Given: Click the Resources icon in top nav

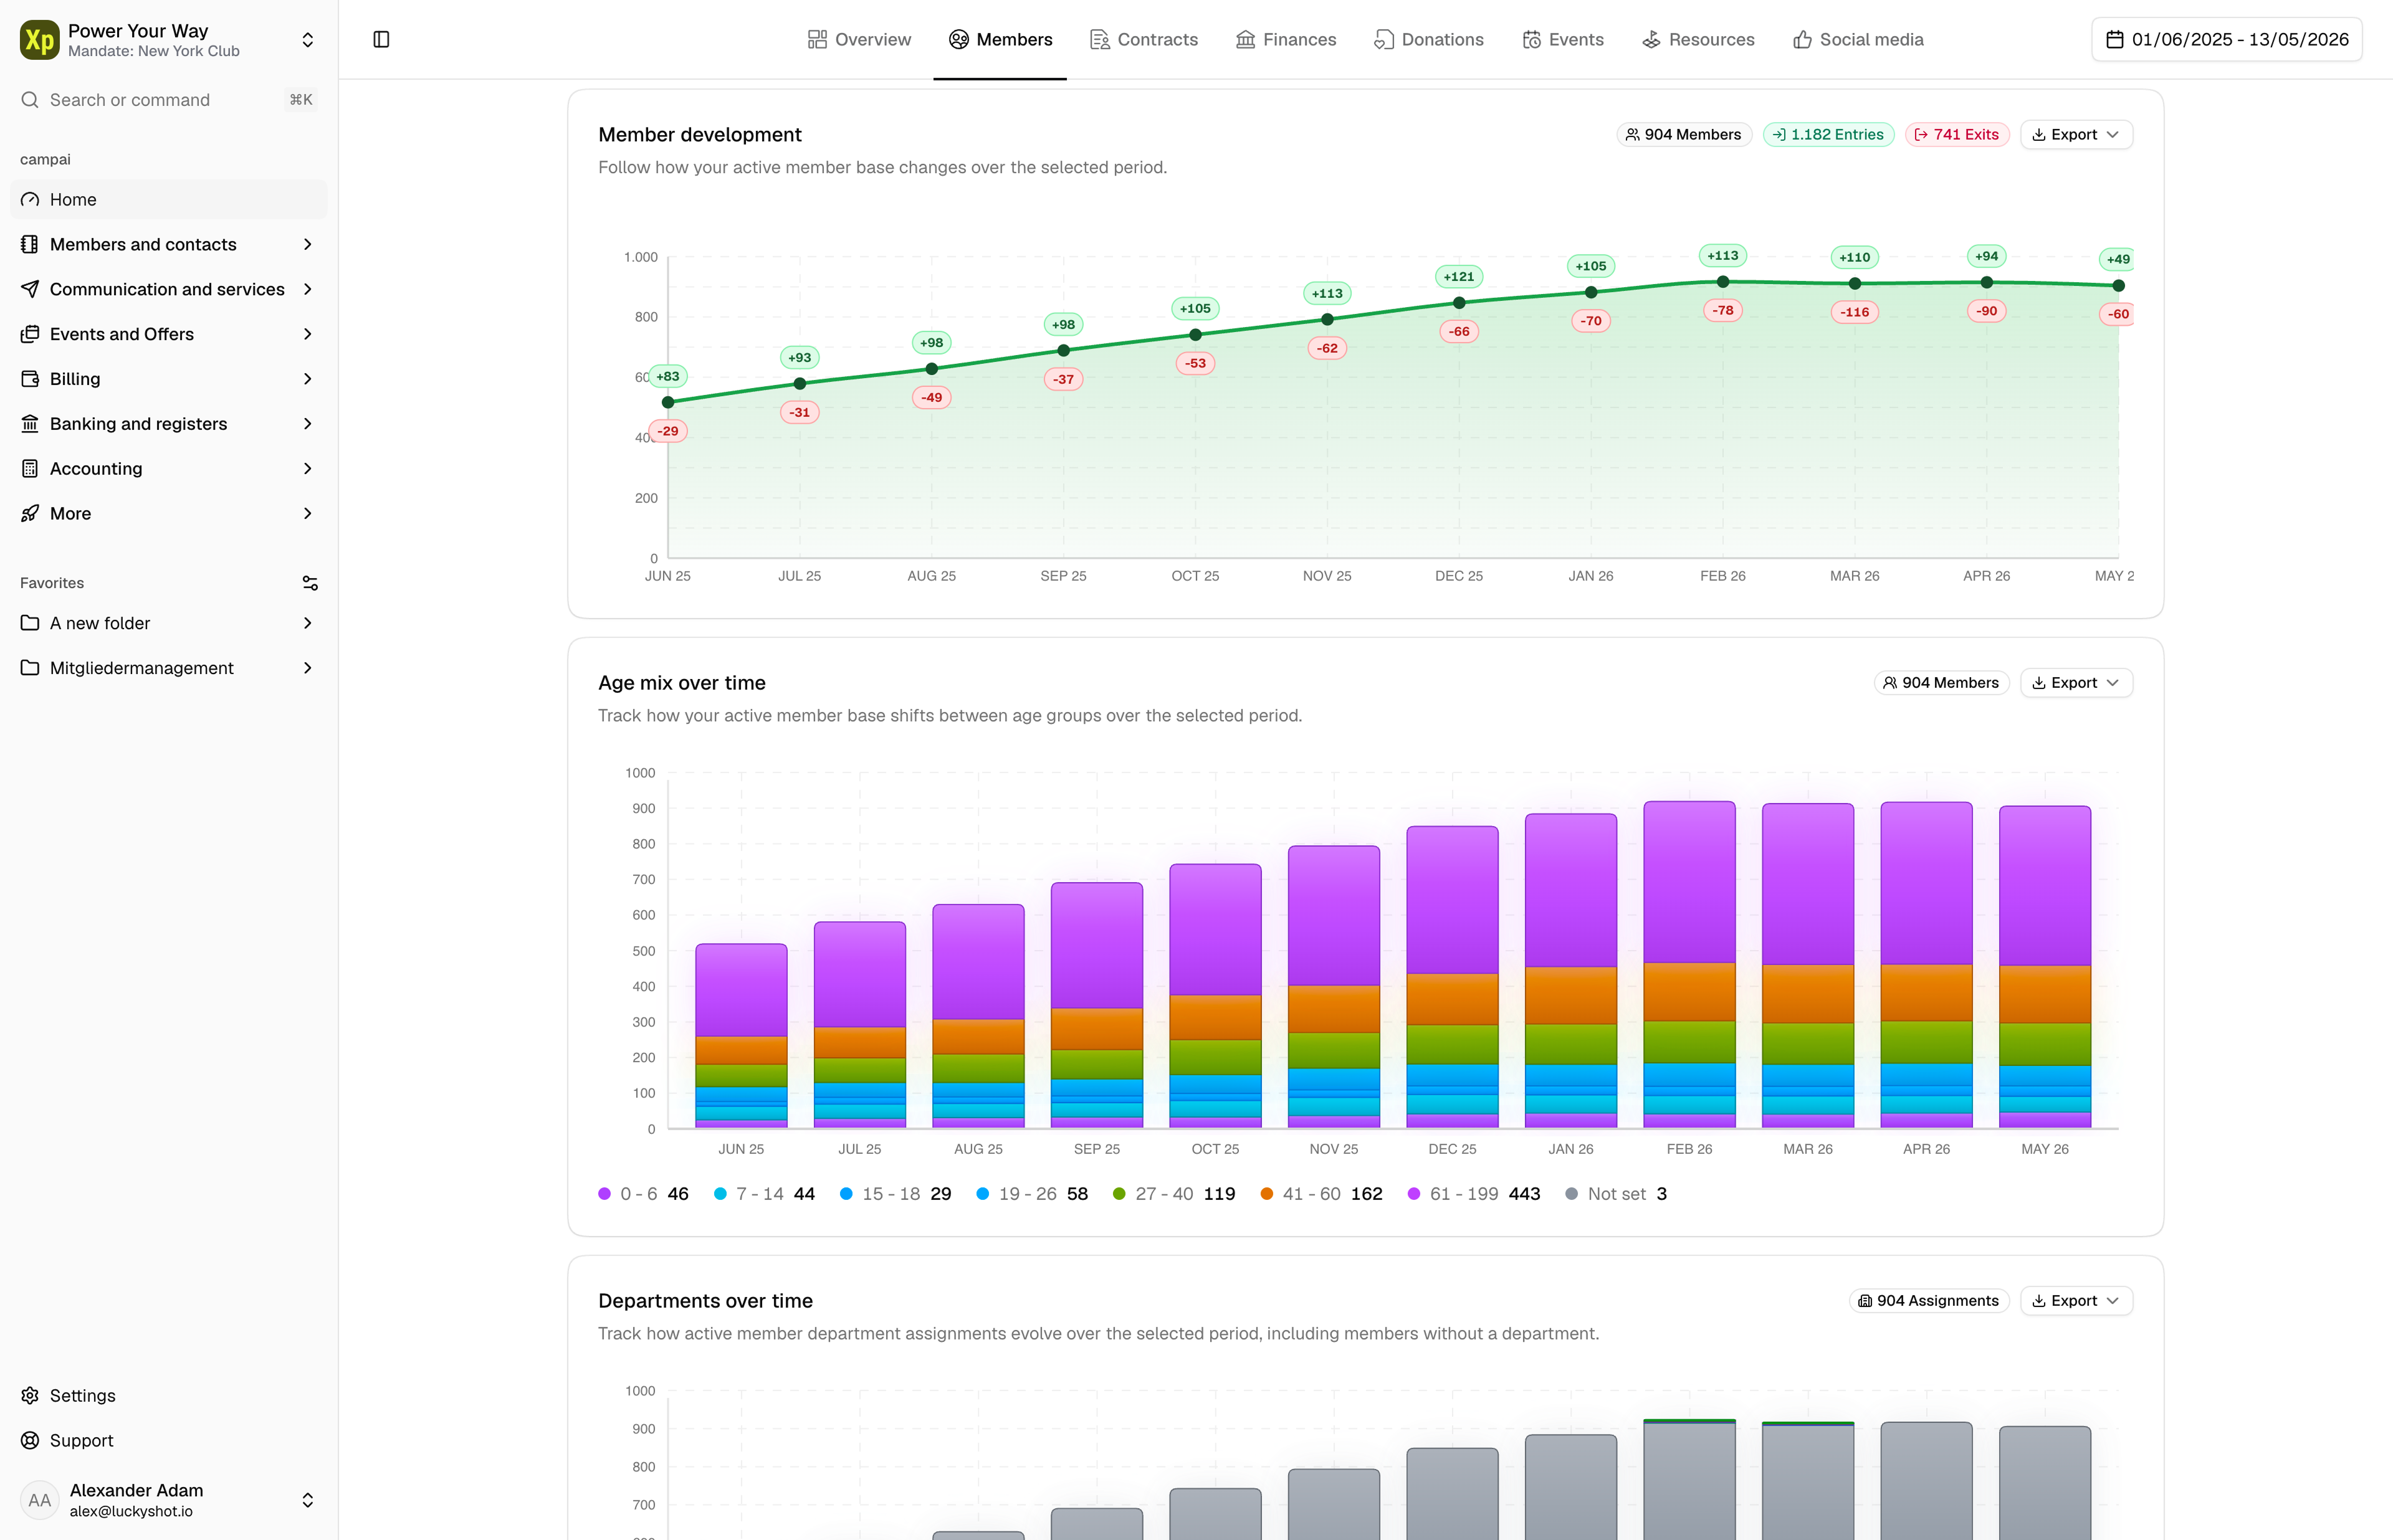Looking at the screenshot, I should [x=1651, y=40].
